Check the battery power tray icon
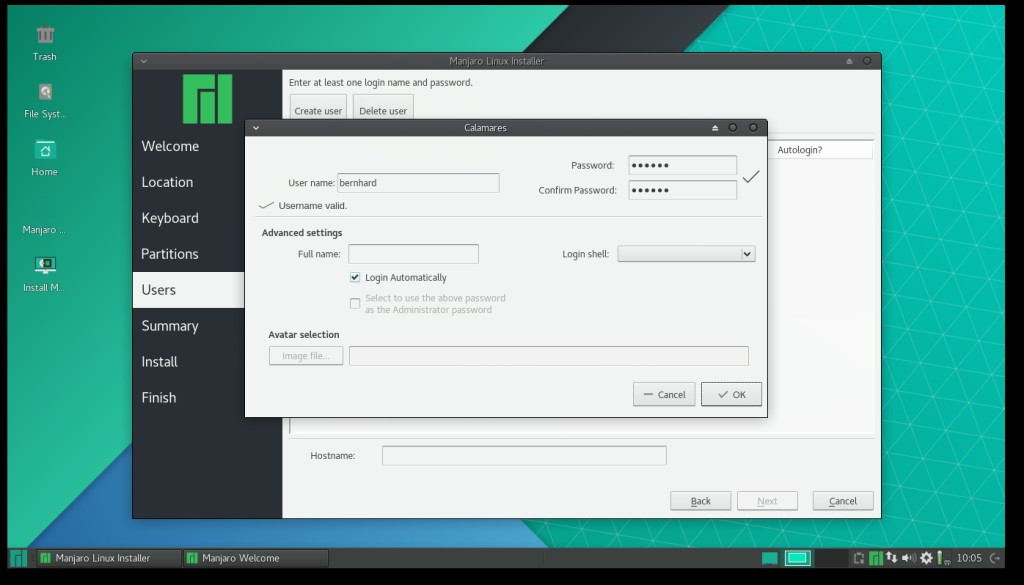Screen dimensions: 1024x585 (x=942, y=558)
